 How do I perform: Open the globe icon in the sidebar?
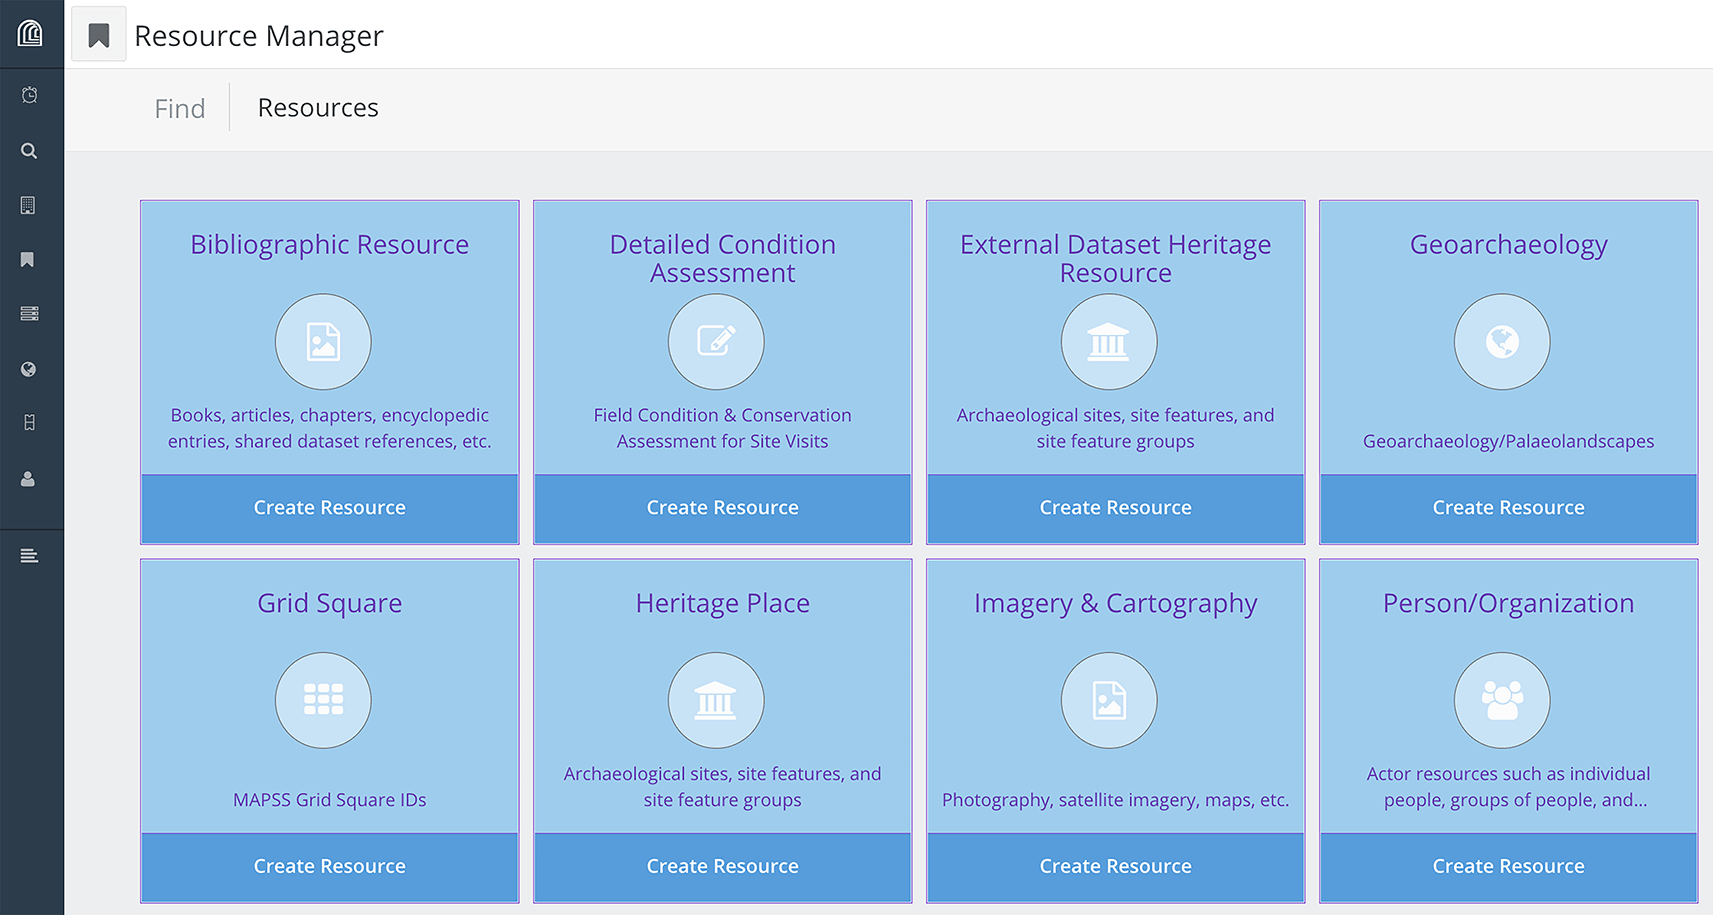[29, 369]
